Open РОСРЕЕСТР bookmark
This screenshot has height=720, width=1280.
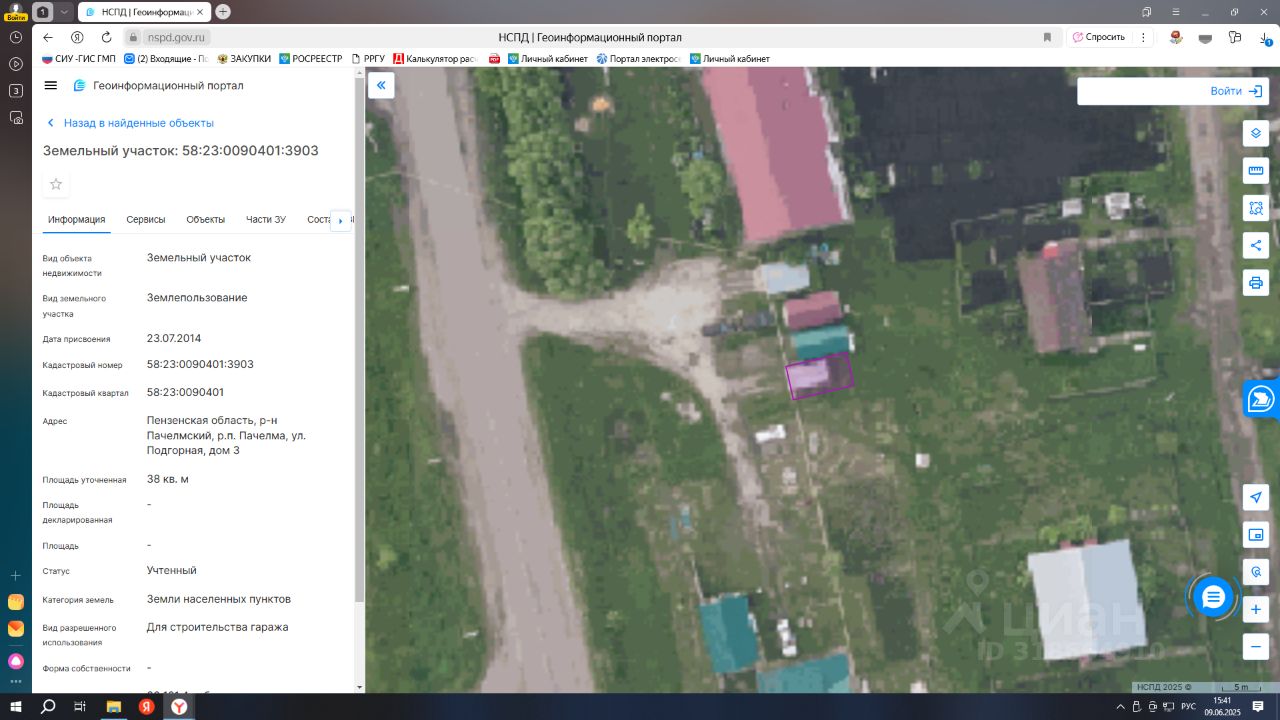[311, 59]
